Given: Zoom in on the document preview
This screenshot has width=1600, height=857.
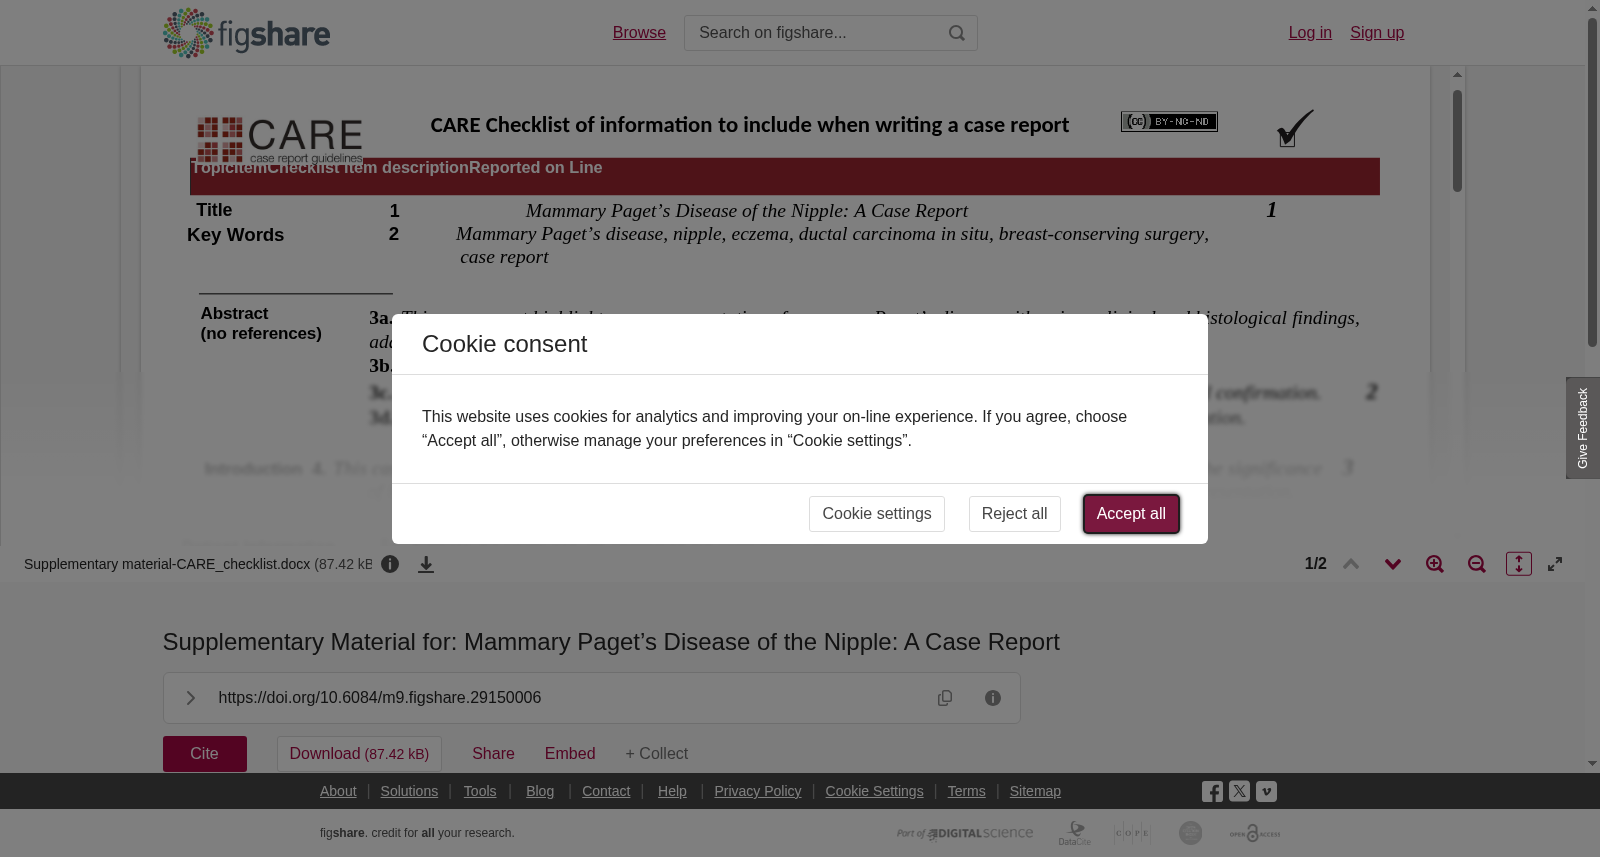Looking at the screenshot, I should point(1435,564).
